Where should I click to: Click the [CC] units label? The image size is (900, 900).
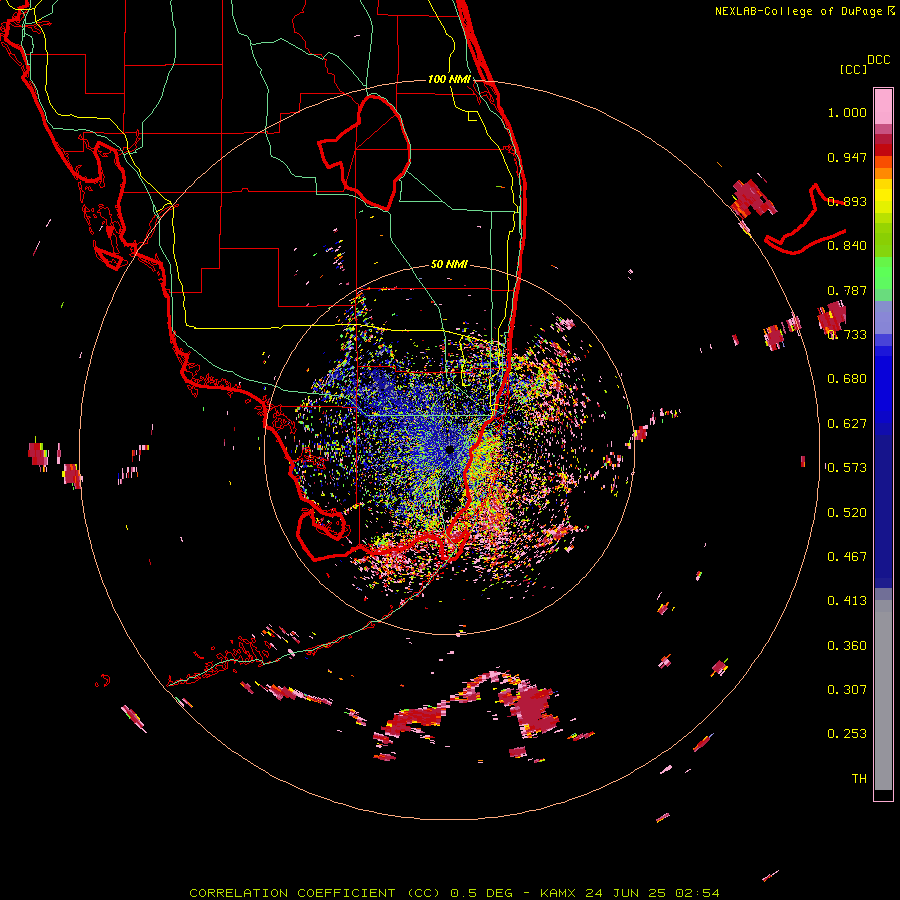(853, 69)
